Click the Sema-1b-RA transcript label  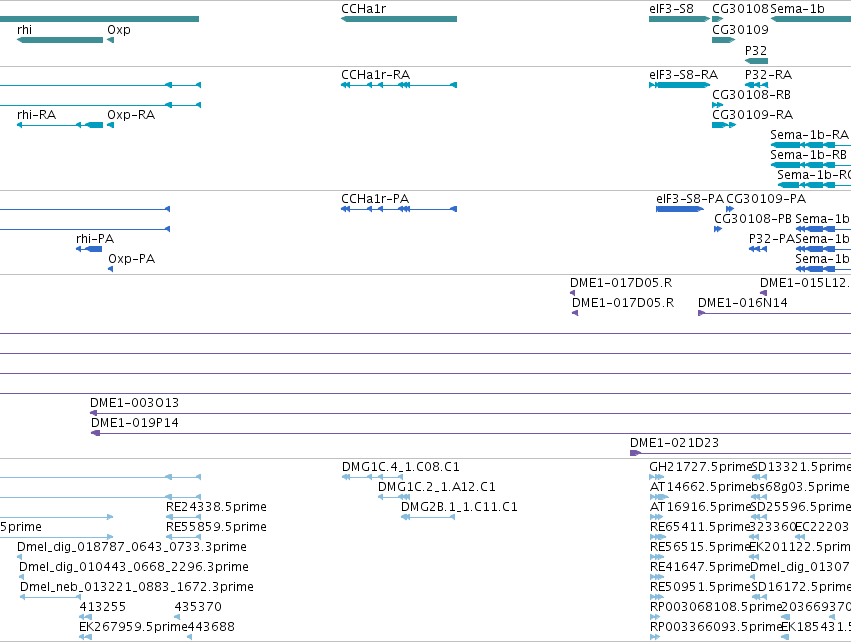pos(809,135)
